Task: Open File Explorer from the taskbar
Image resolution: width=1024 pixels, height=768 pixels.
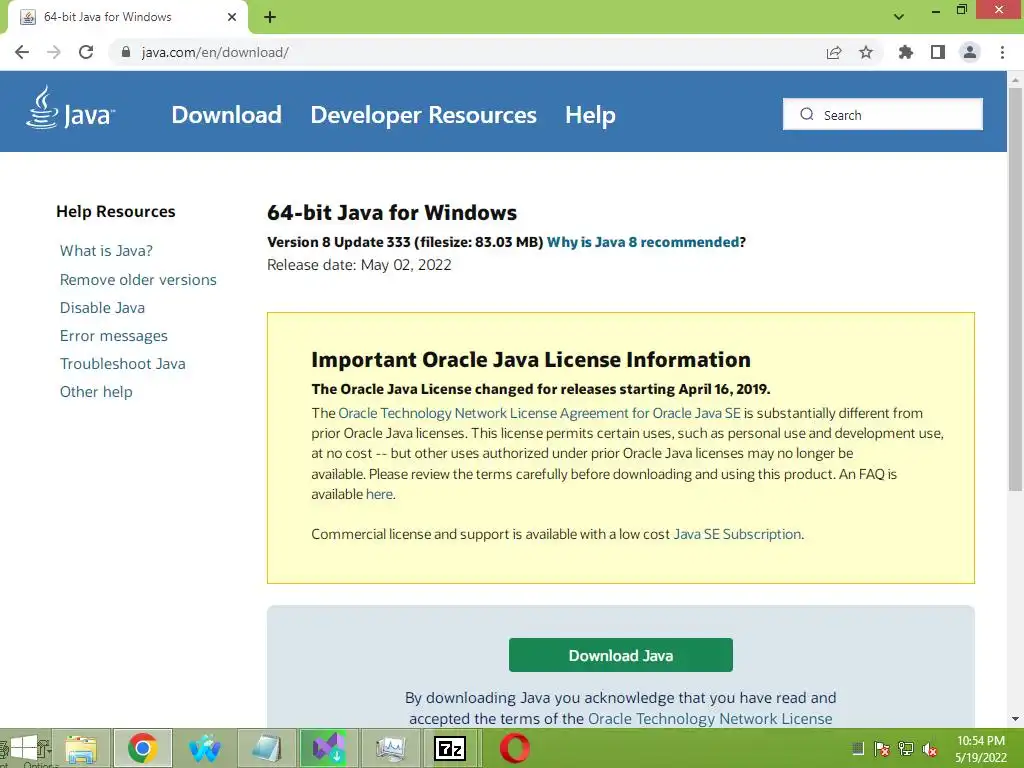Action: (x=80, y=749)
